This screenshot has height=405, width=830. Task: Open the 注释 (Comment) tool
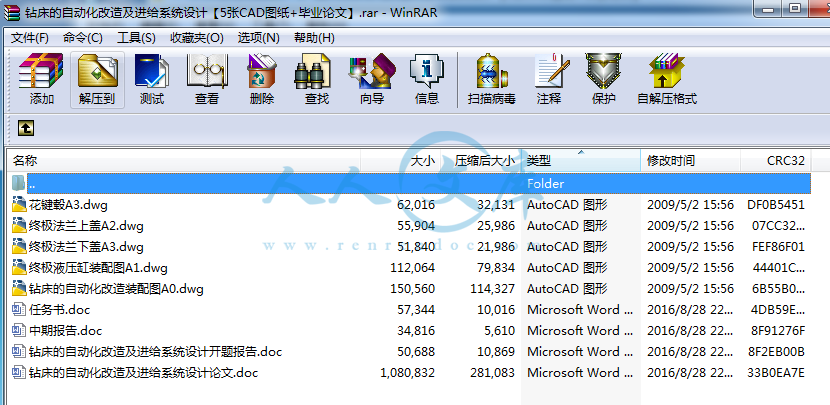pos(551,79)
